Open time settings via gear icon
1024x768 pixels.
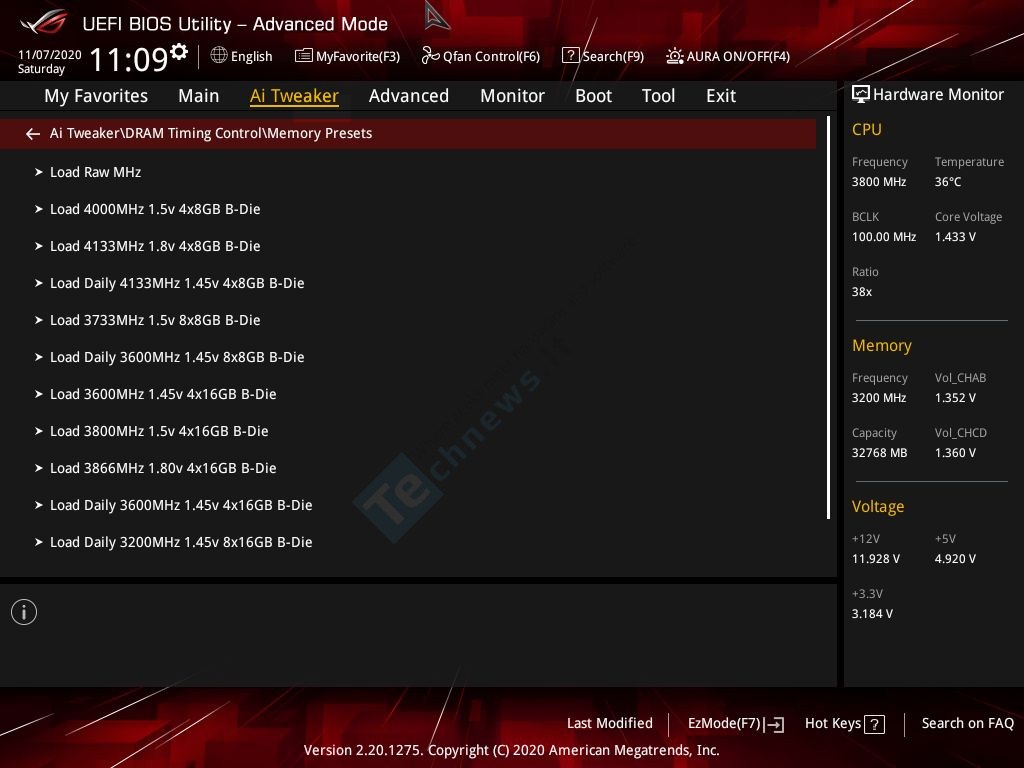tap(178, 51)
